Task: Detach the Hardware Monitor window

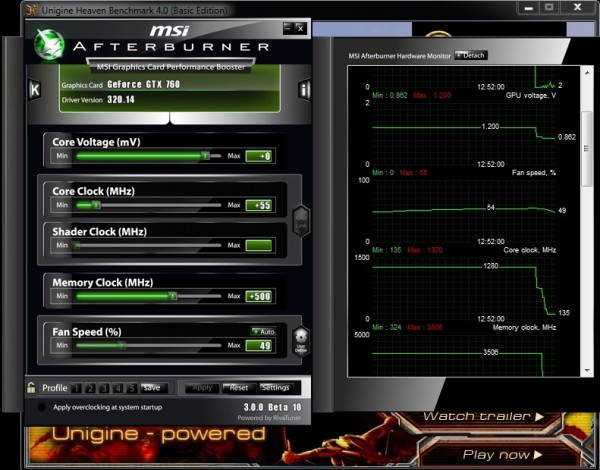Action: click(x=470, y=55)
